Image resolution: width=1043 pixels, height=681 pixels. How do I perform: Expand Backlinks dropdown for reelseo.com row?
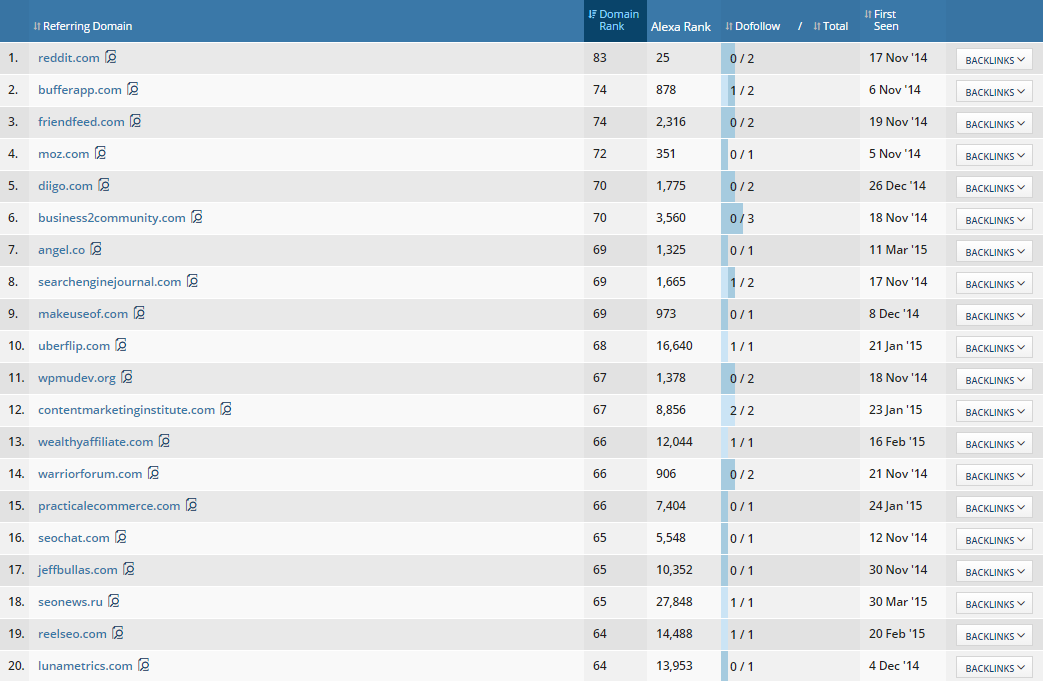(x=994, y=635)
